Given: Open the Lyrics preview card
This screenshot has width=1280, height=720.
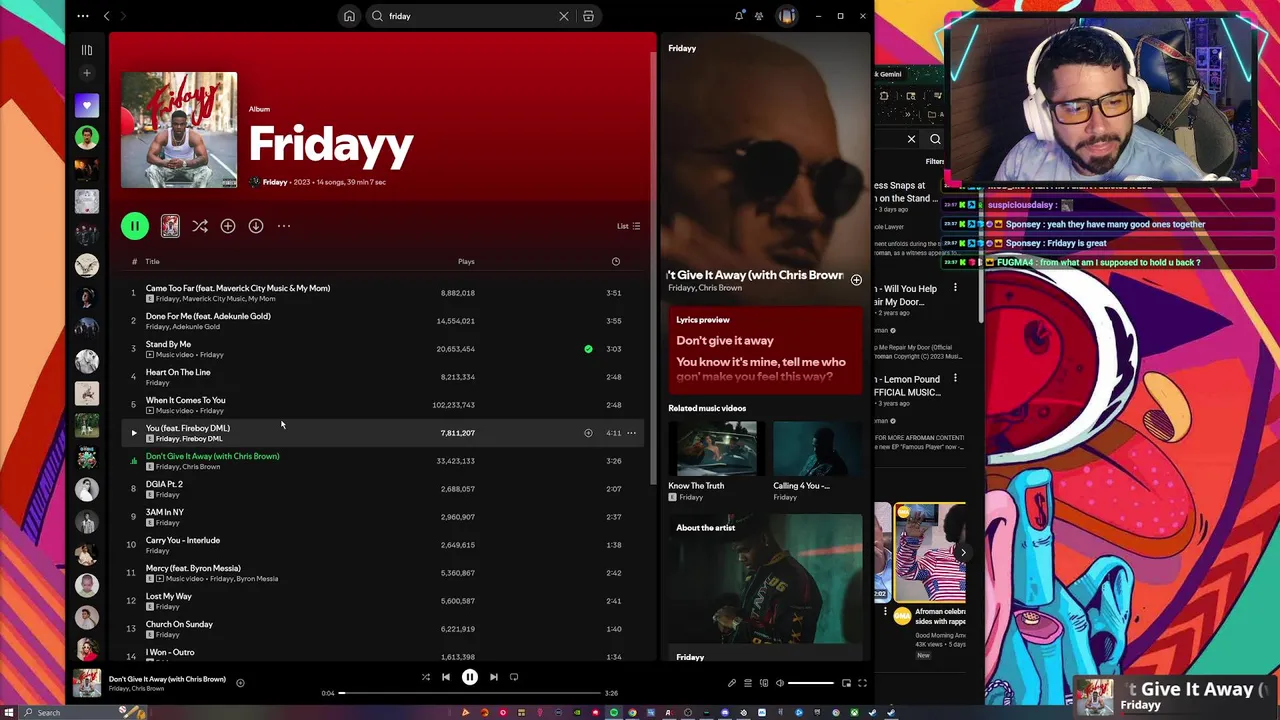Looking at the screenshot, I should click(x=765, y=350).
